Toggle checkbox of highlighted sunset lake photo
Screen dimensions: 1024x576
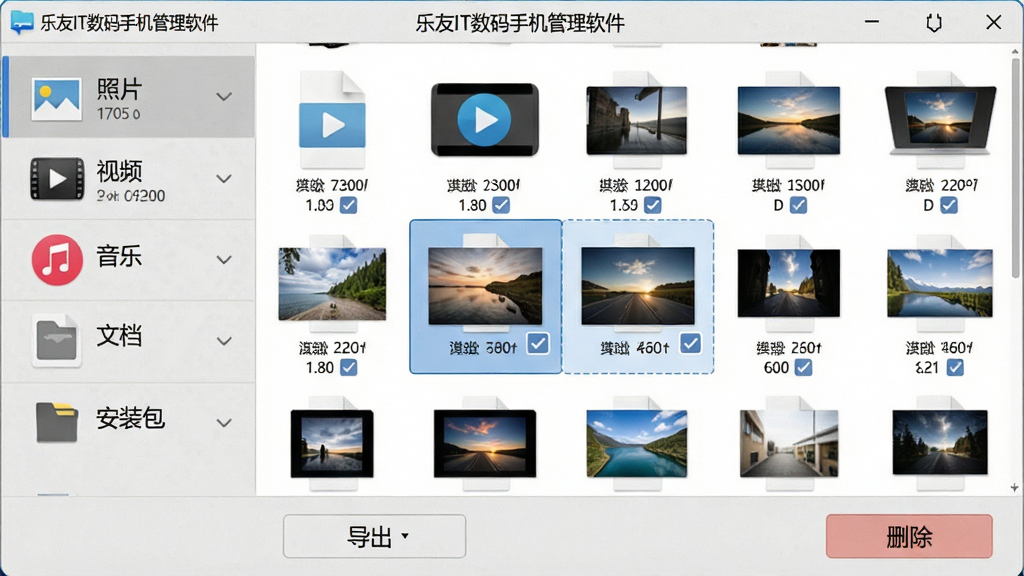(x=538, y=344)
